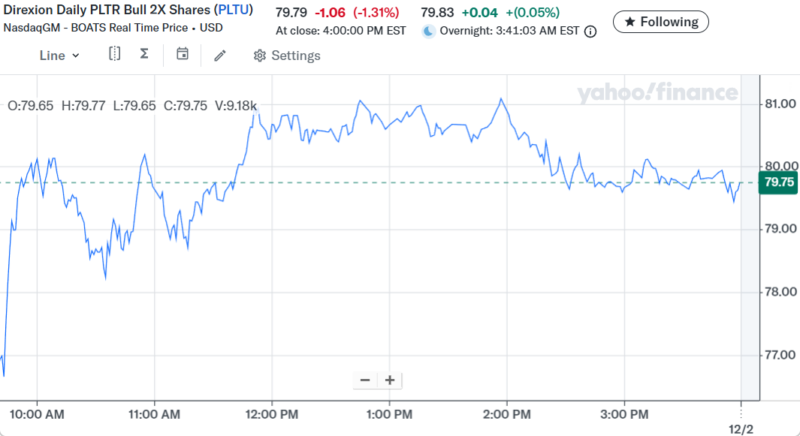Open chart Settings
Image resolution: width=800 pixels, height=436 pixels.
point(287,56)
